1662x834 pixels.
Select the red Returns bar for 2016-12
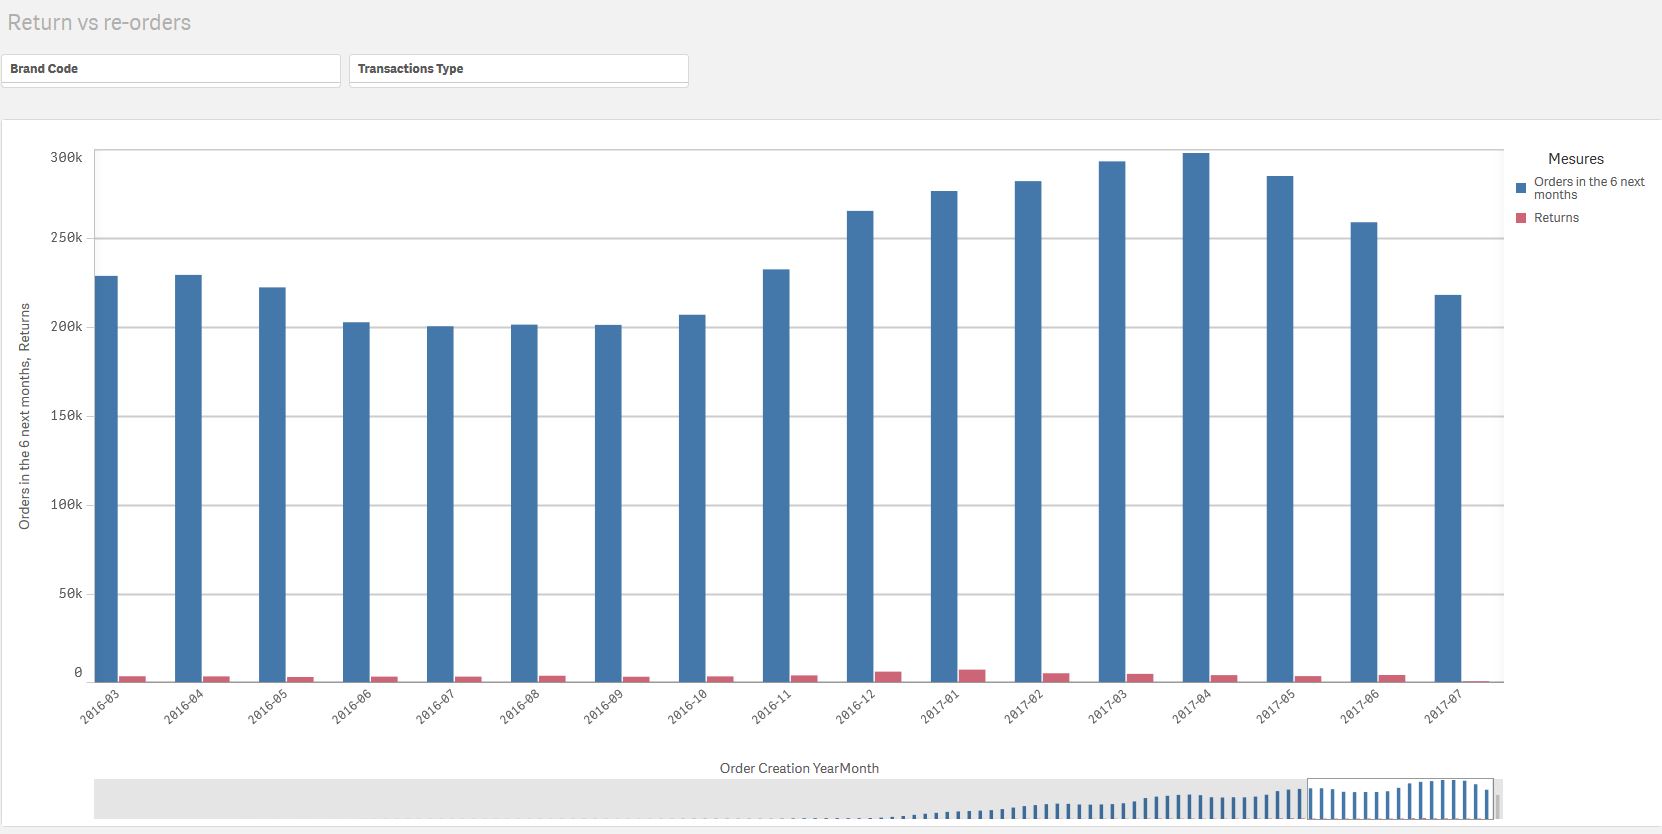coord(888,677)
